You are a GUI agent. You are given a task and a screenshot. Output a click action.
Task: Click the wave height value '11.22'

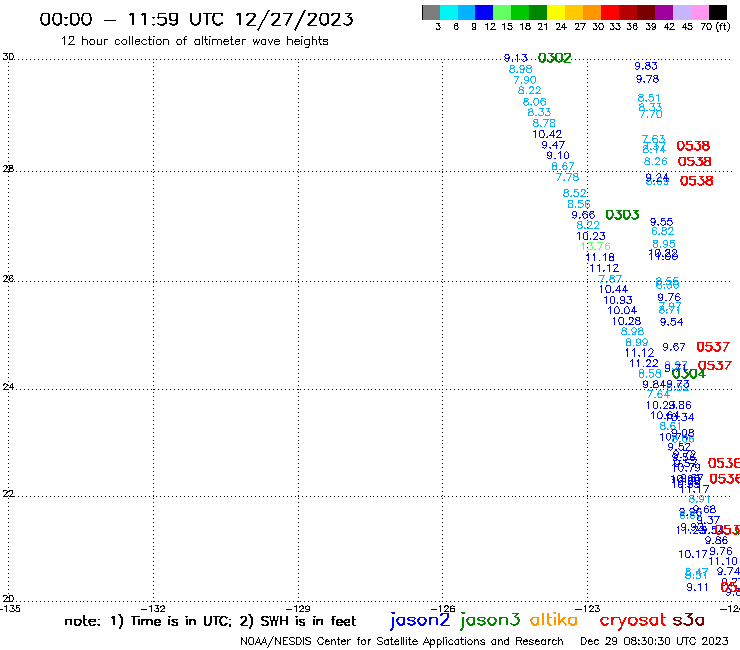click(644, 363)
